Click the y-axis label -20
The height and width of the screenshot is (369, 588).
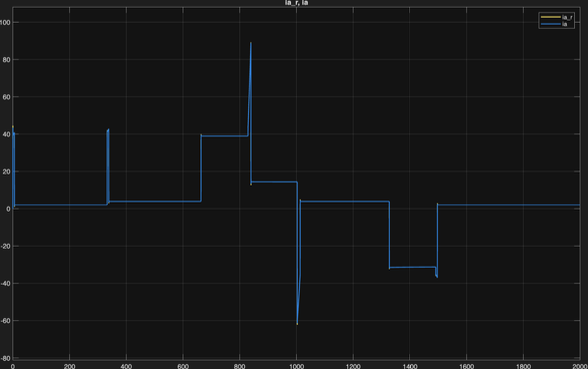[5, 246]
